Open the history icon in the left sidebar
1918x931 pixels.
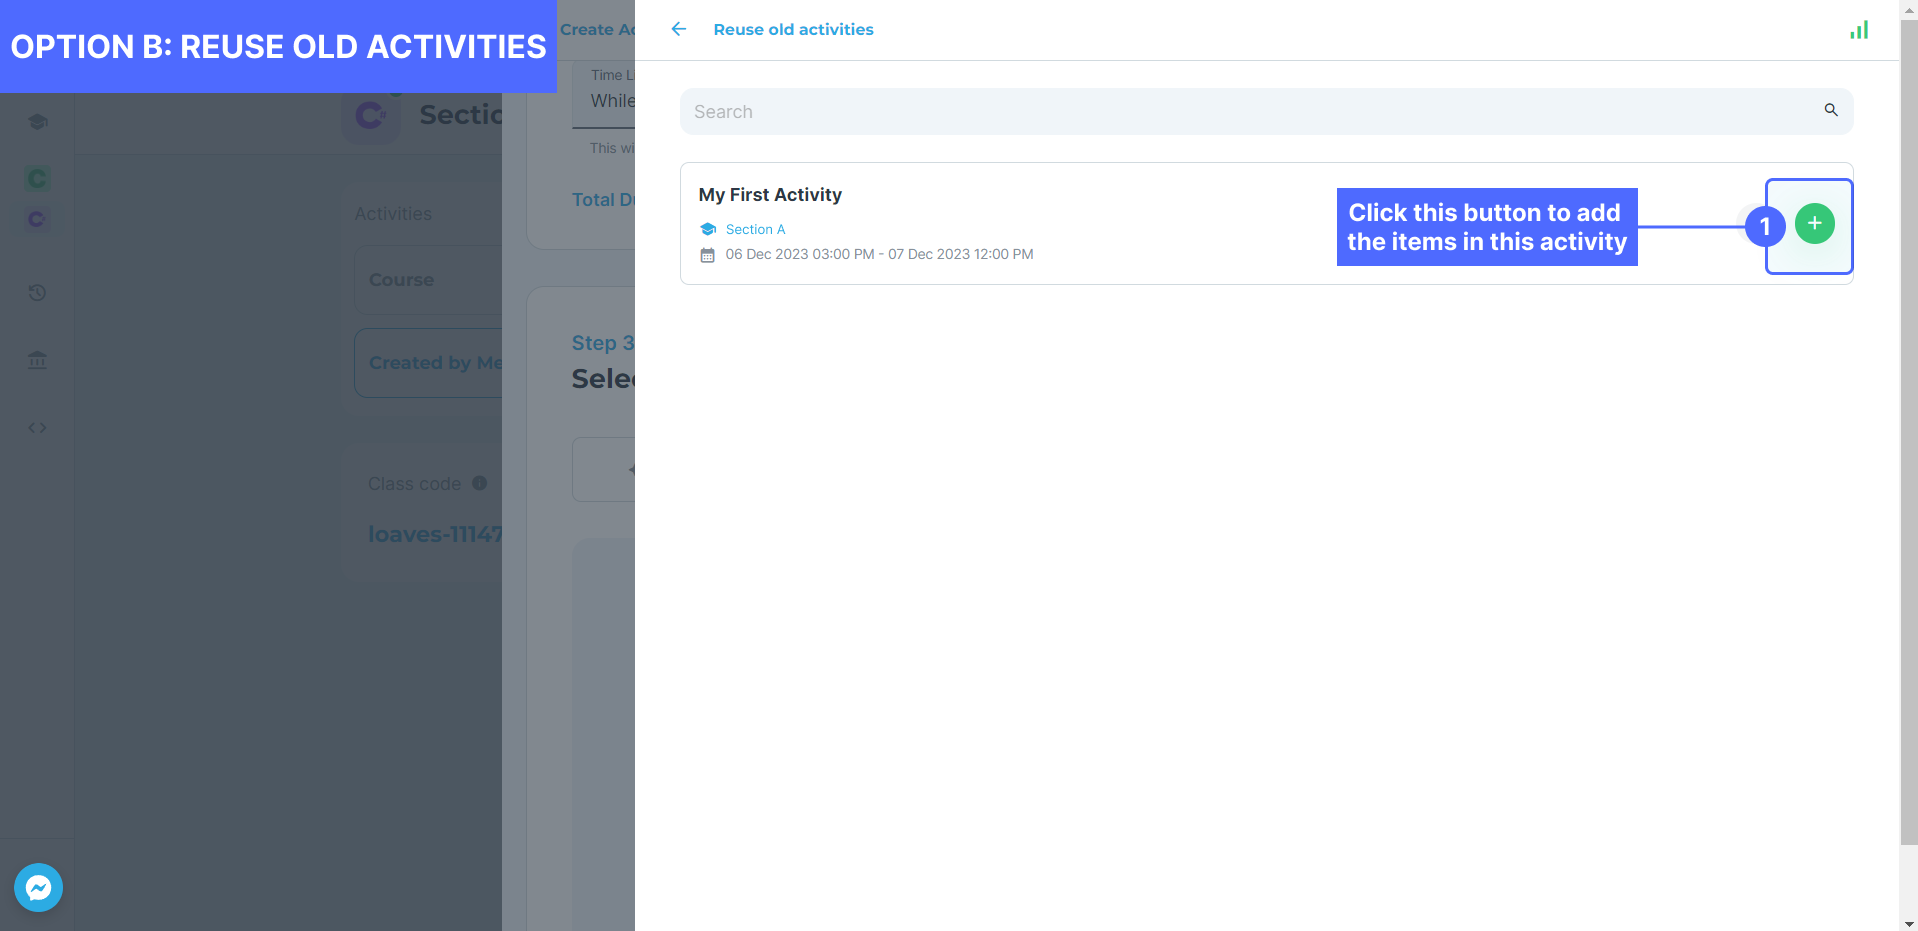point(37,293)
